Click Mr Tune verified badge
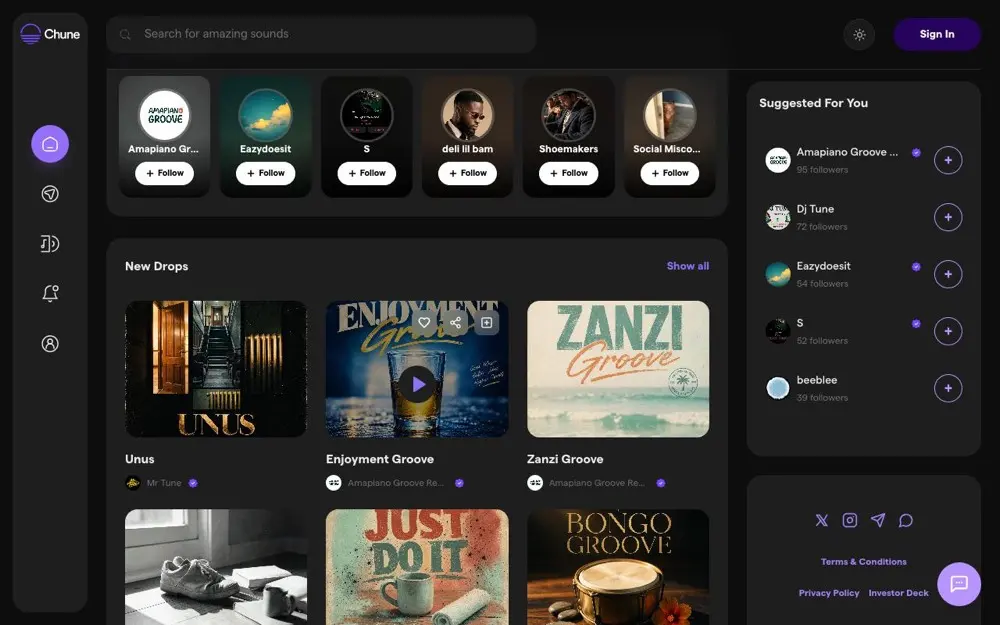 click(x=193, y=483)
